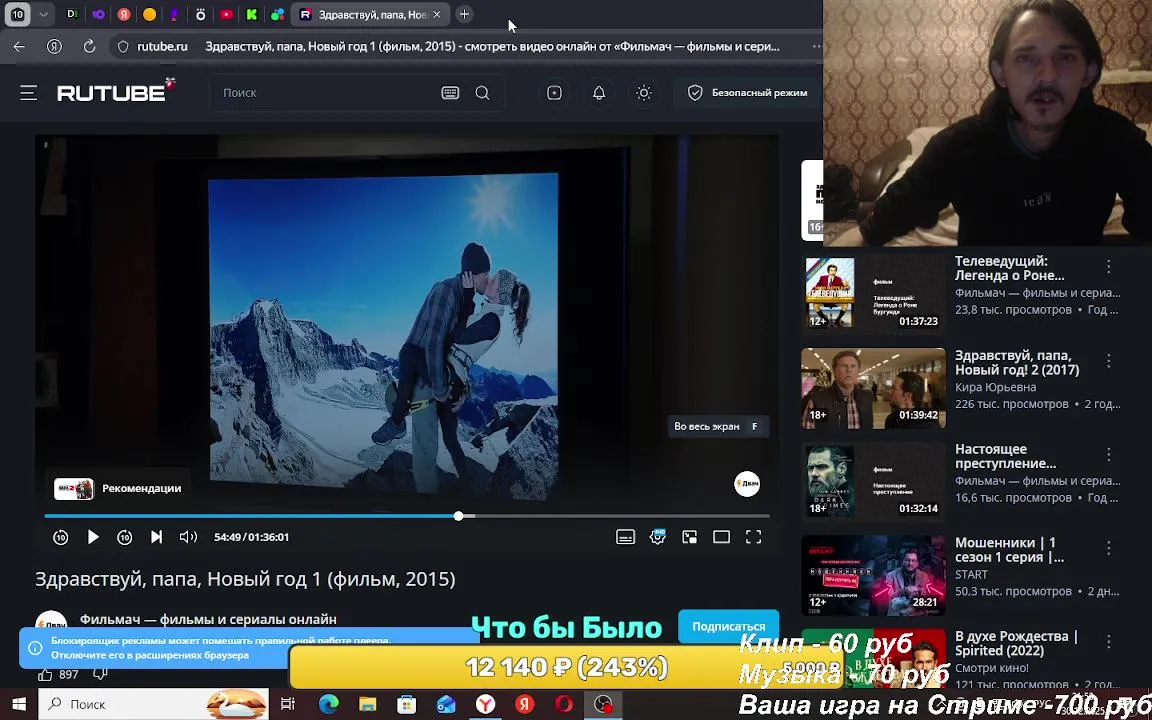Toggle subtitles in the player

[625, 537]
